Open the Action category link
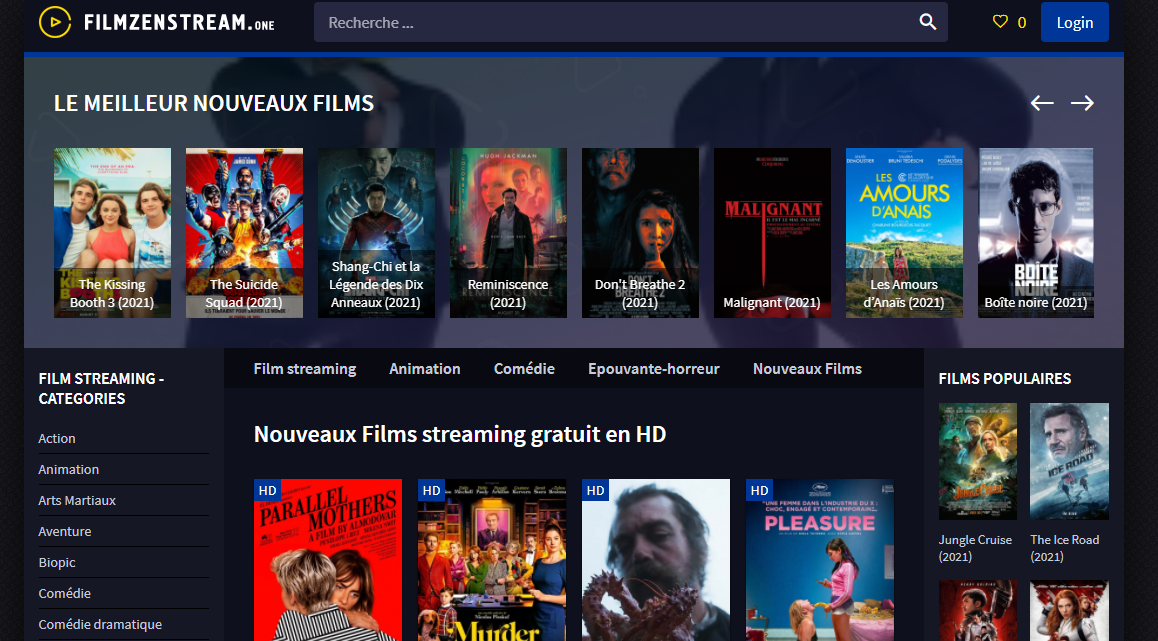Image resolution: width=1158 pixels, height=641 pixels. [57, 438]
